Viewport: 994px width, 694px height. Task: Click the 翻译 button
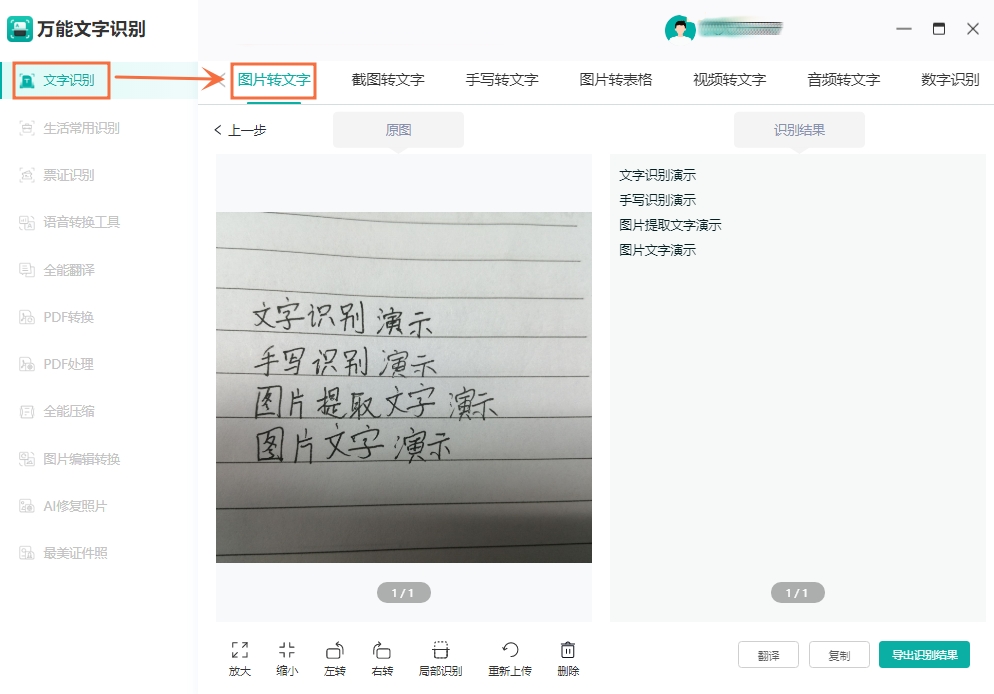pos(768,654)
